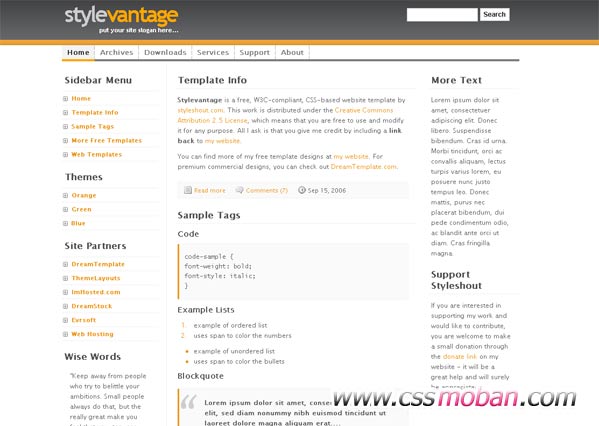Switch to the Downloads tab
Image resolution: width=599 pixels, height=426 pixels.
pos(165,52)
